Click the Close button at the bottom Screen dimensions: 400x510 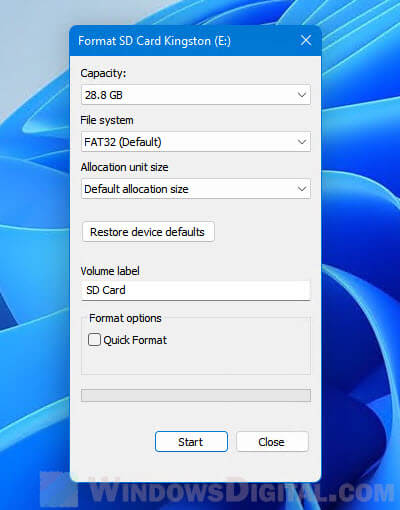click(x=272, y=442)
